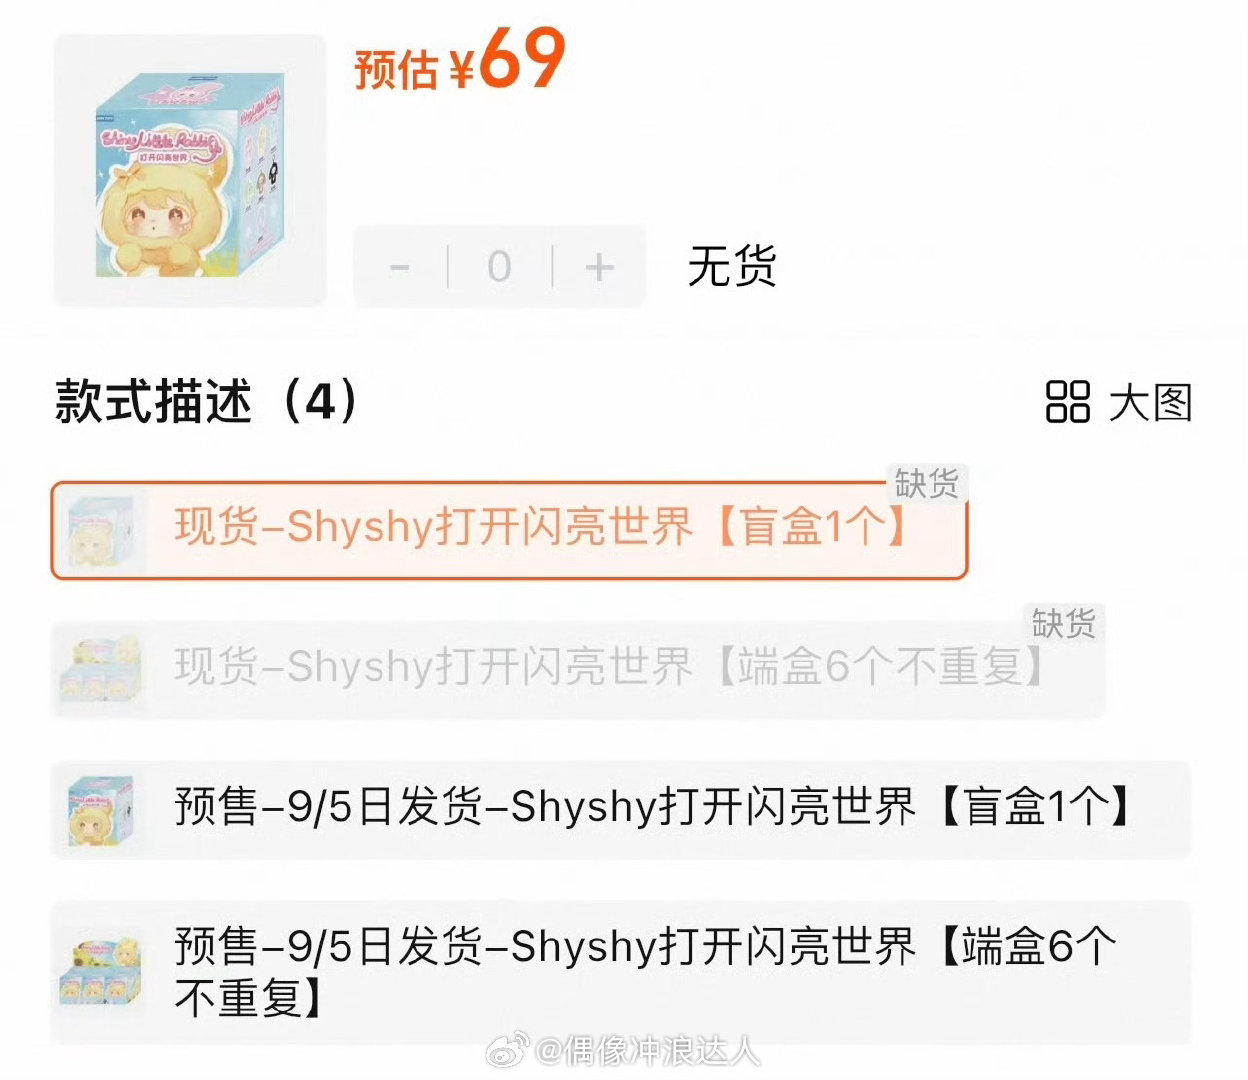Increase quantity with the plus button
The height and width of the screenshot is (1080, 1248).
(599, 267)
